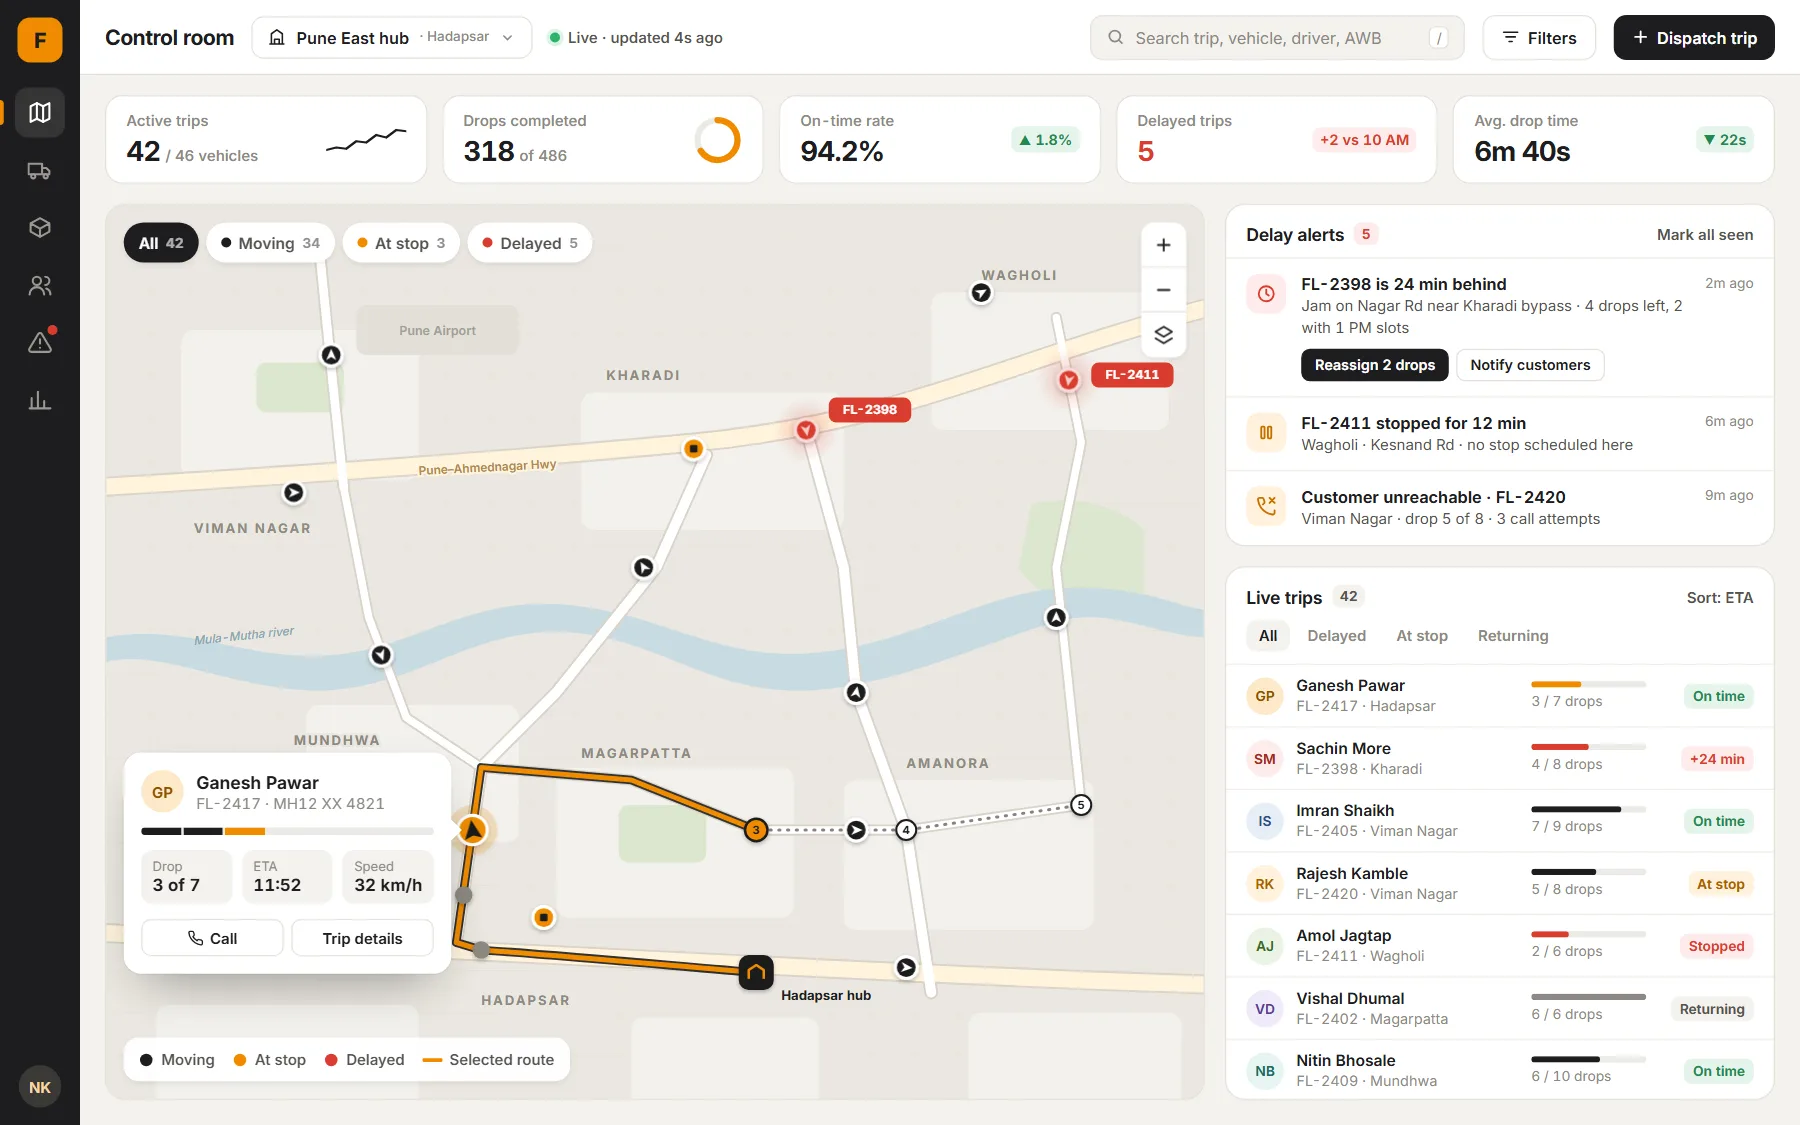This screenshot has width=1800, height=1125.
Task: Open the analytics bar chart icon
Action: tap(40, 401)
